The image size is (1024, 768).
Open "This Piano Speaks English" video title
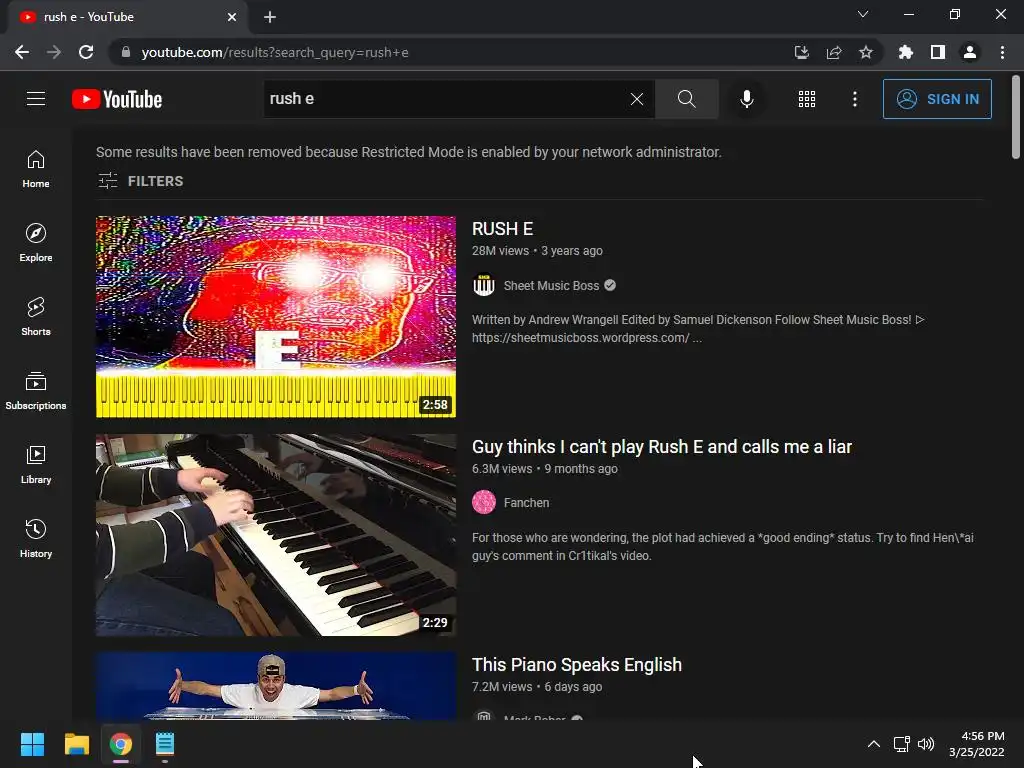click(577, 665)
